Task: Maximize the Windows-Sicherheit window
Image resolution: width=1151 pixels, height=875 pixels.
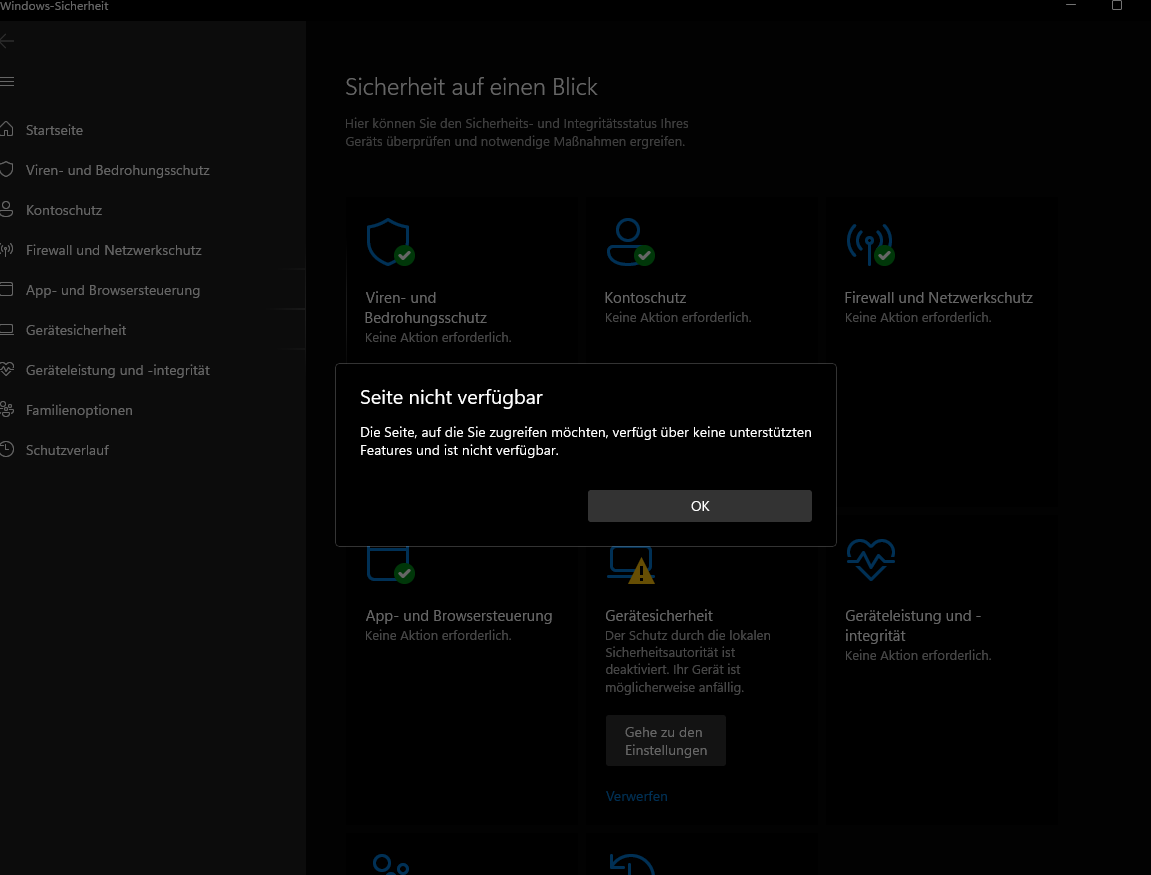Action: pos(1117,6)
